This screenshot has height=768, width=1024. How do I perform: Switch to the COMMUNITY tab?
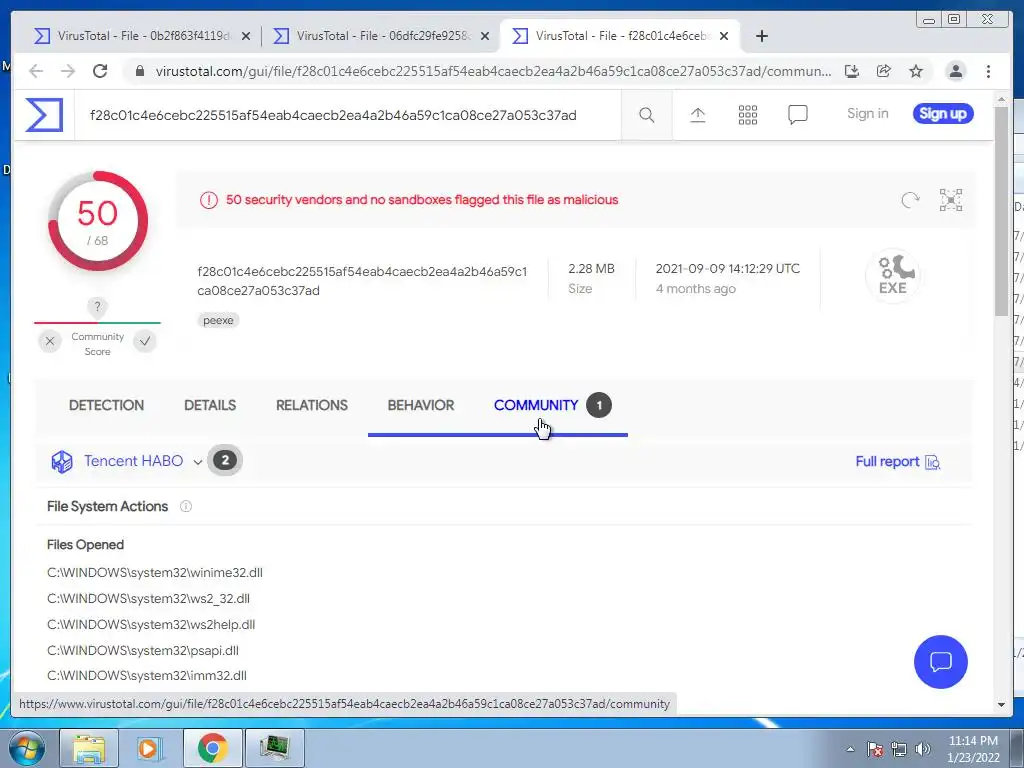(536, 405)
